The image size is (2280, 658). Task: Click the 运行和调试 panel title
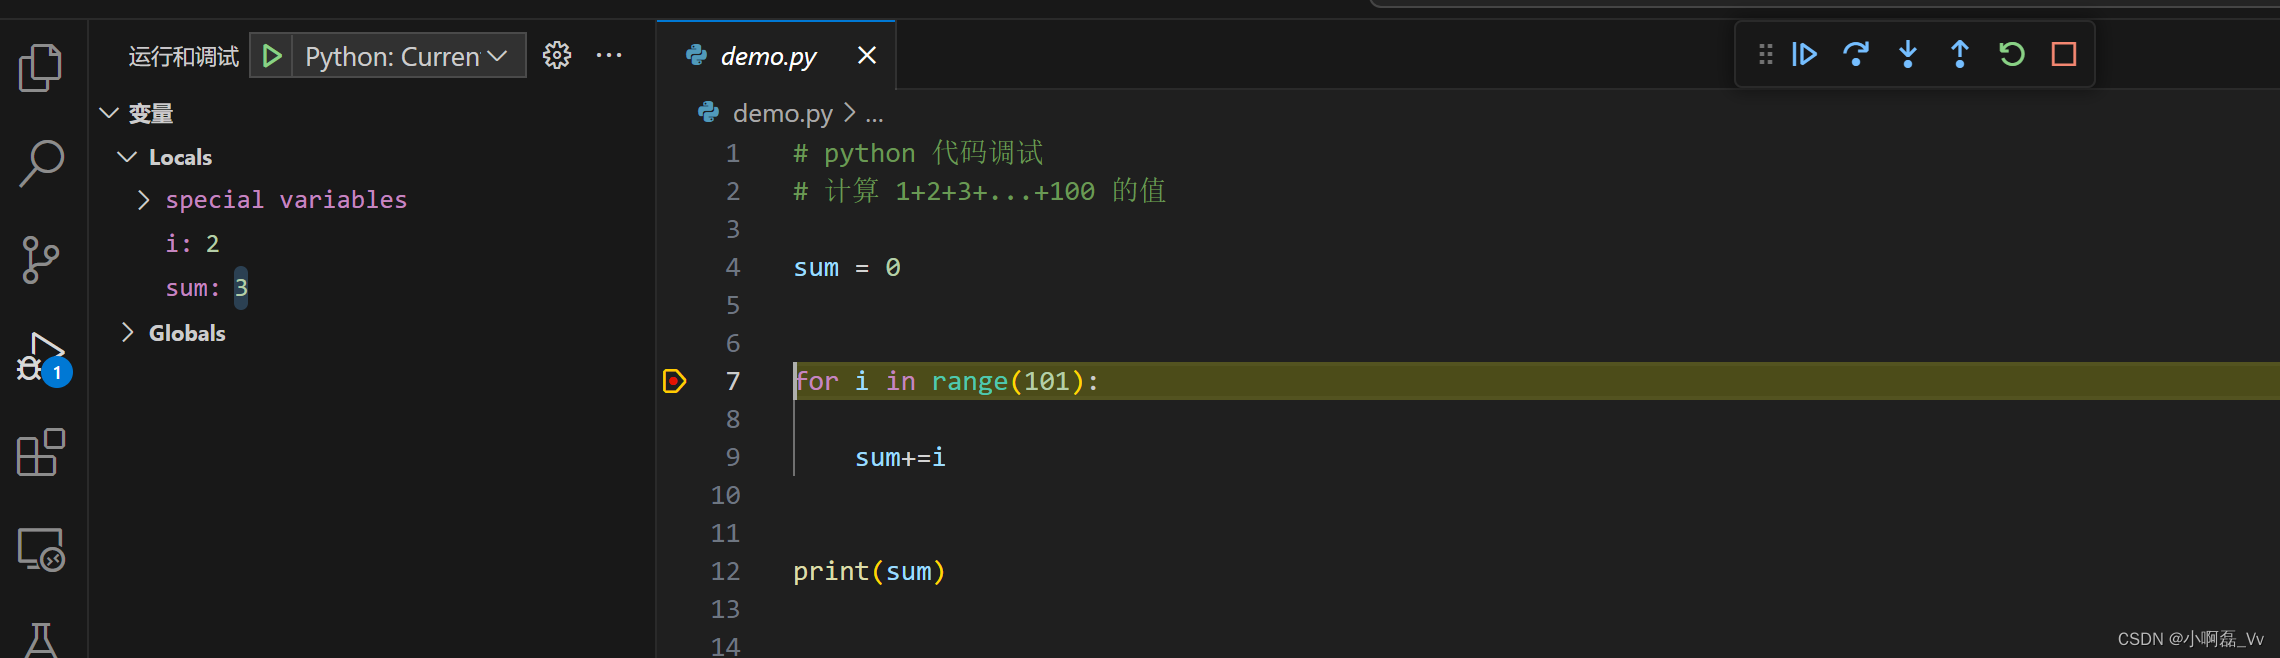tap(183, 56)
